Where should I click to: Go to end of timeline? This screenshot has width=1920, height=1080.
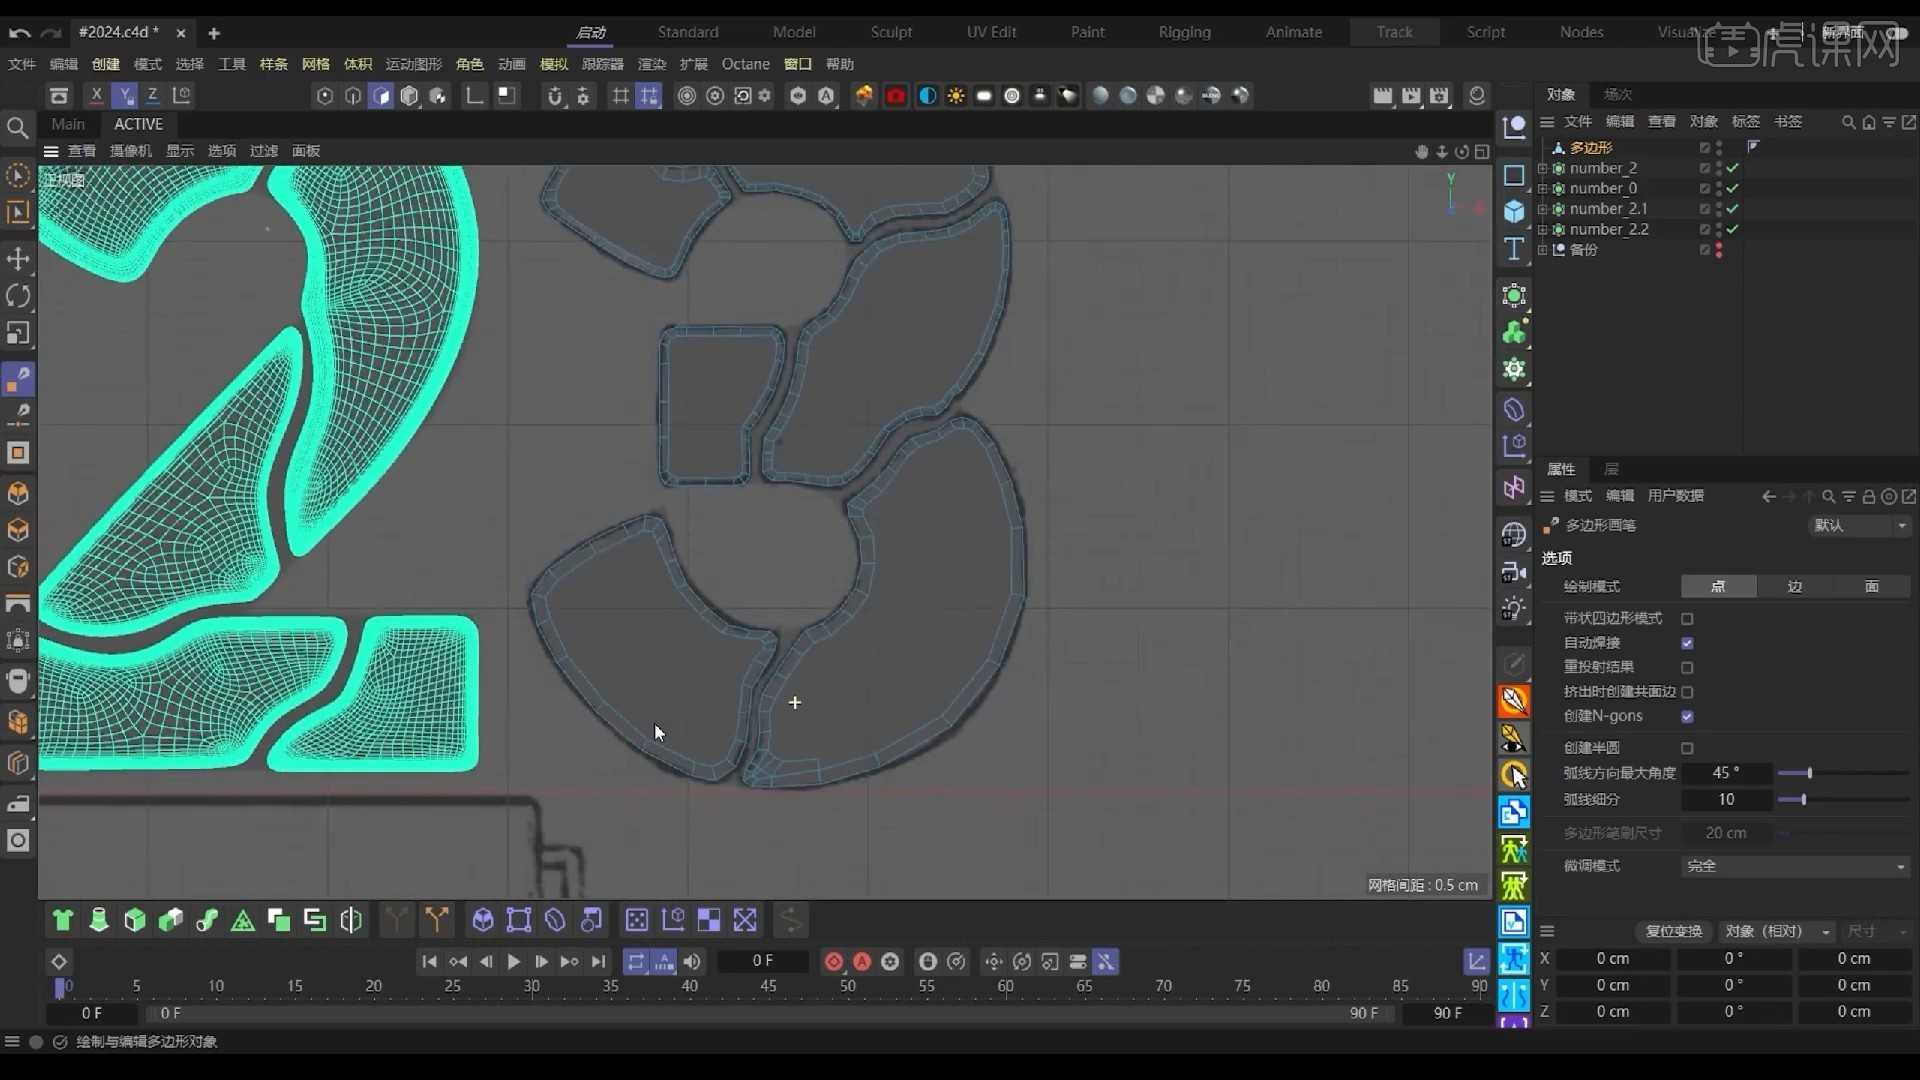[x=598, y=961]
